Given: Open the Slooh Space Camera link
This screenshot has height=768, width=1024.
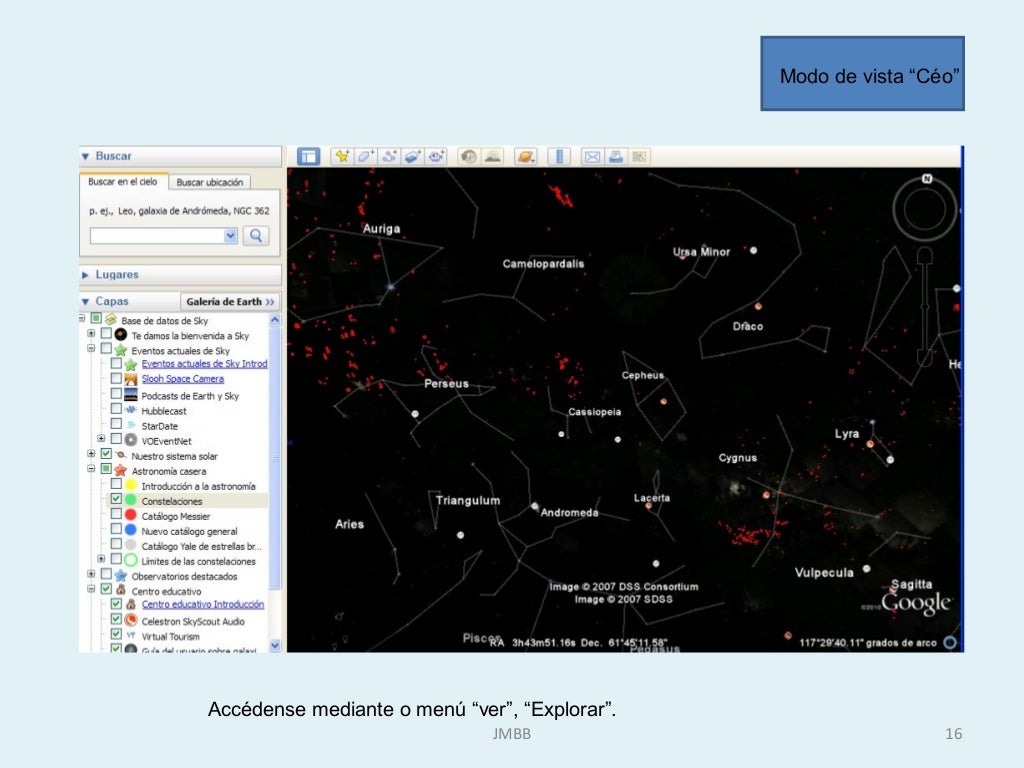Looking at the screenshot, I should [x=183, y=379].
